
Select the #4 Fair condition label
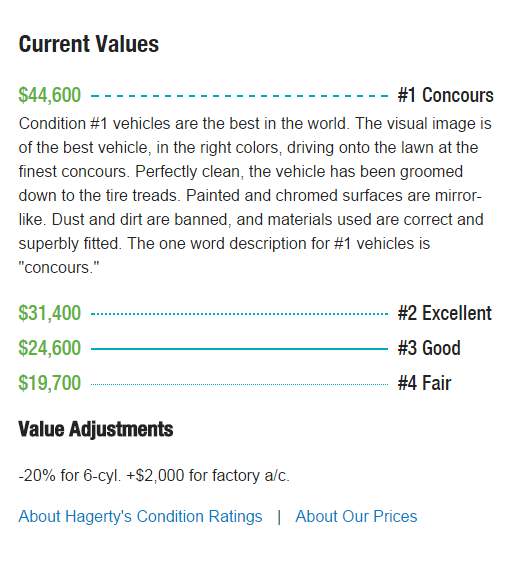[424, 383]
